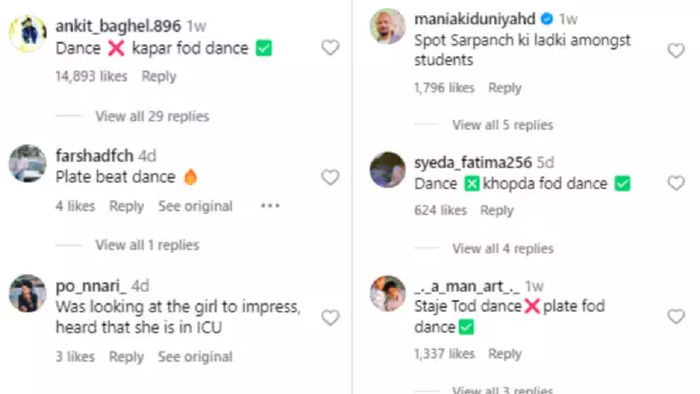Open ankit_baghel.896's profile picture
Screen dimensions: 700x394
28,33
